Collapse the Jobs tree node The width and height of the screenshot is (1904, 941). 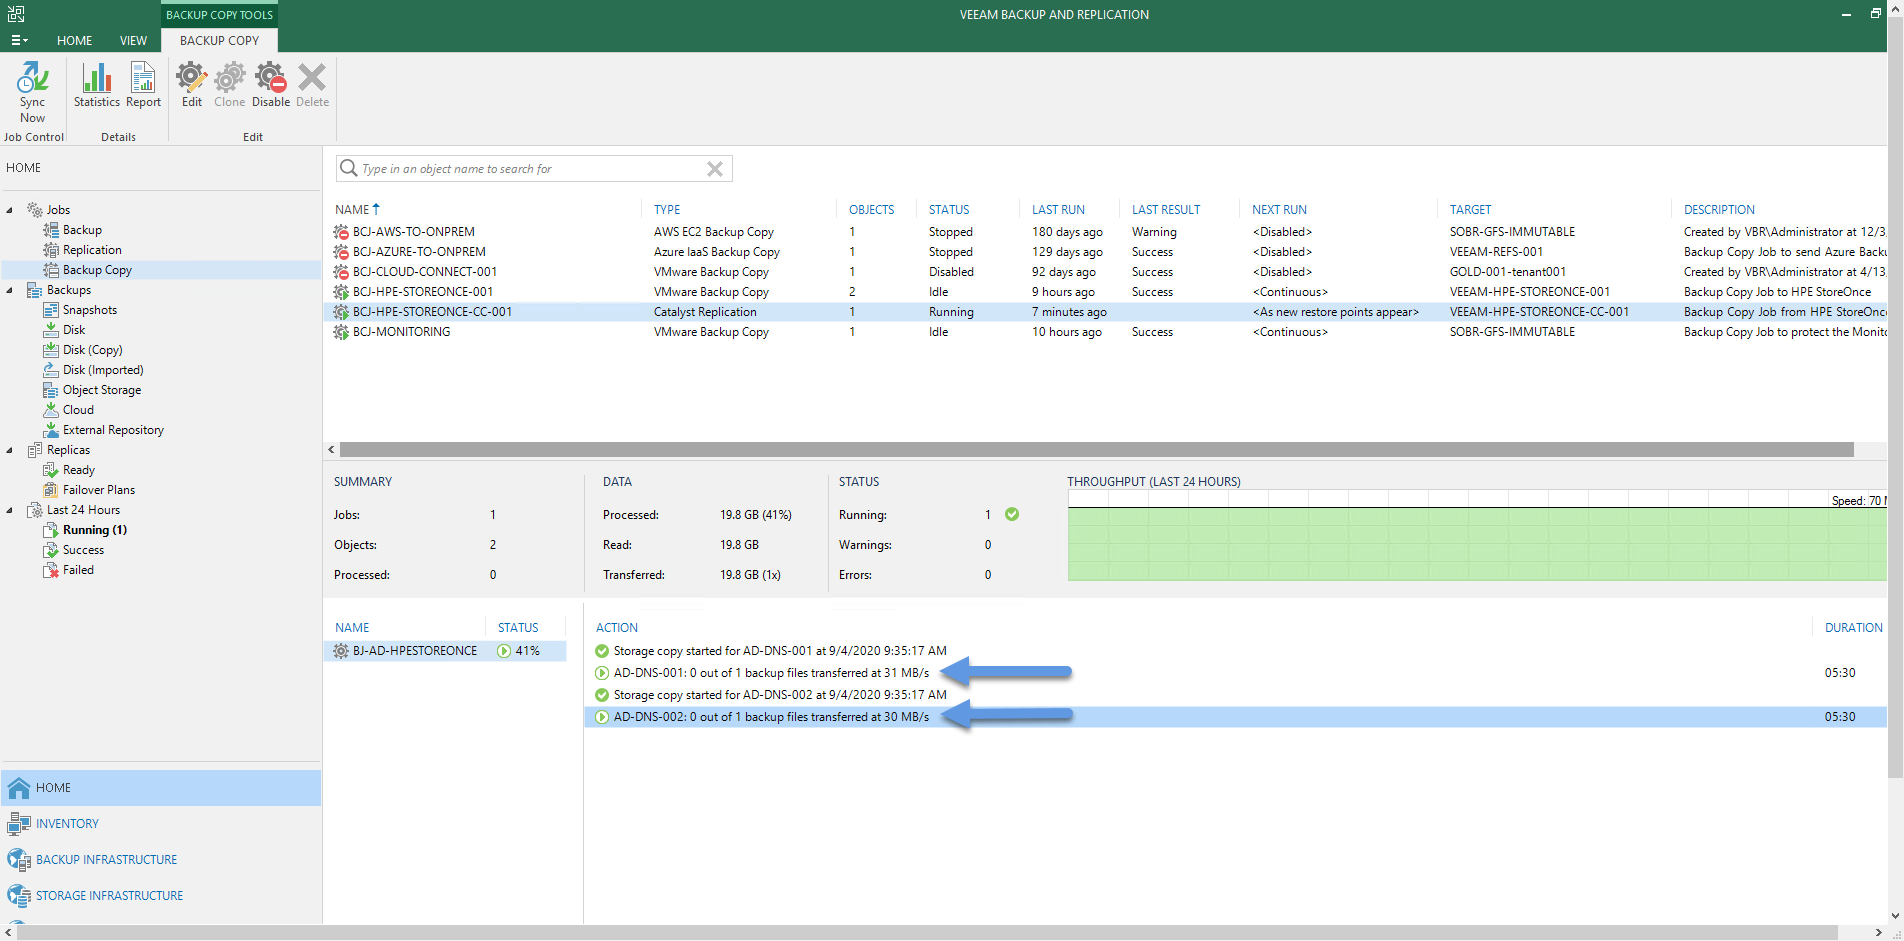pos(10,210)
